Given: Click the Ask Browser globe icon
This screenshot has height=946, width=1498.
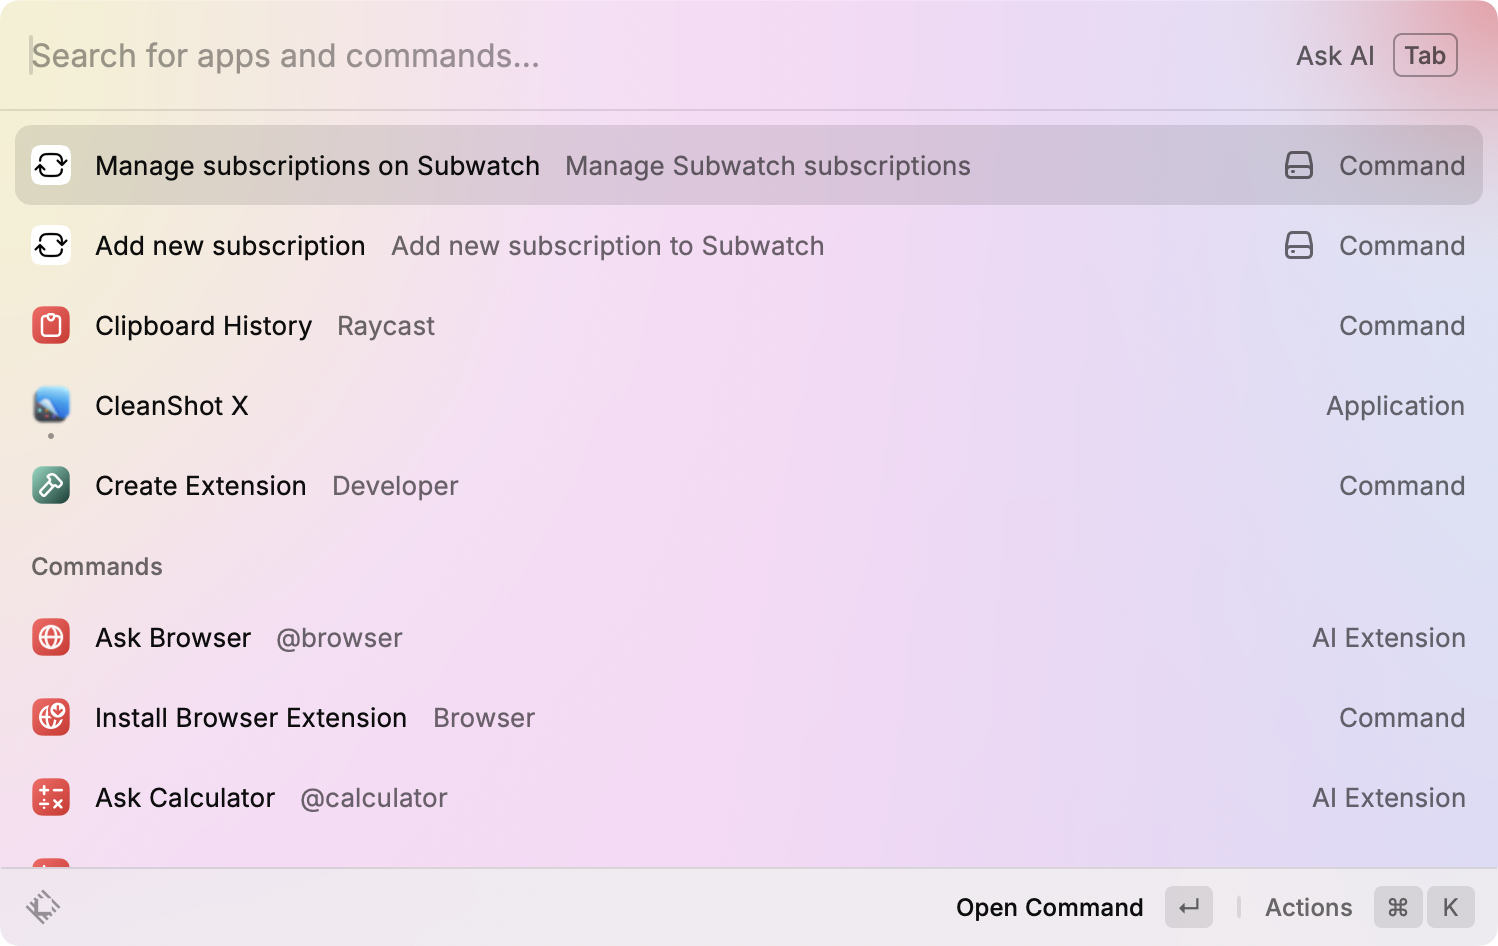Looking at the screenshot, I should point(51,637).
